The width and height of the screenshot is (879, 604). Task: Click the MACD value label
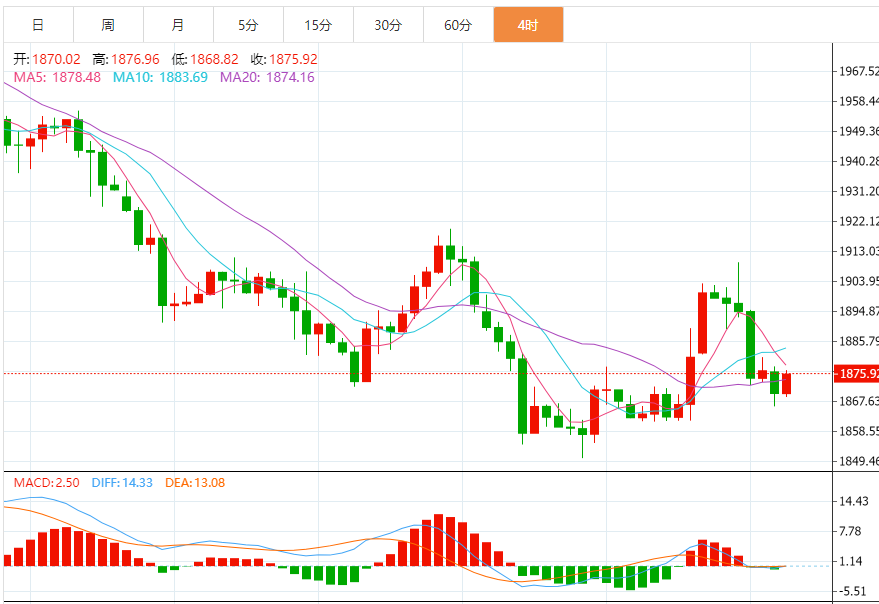click(x=46, y=483)
